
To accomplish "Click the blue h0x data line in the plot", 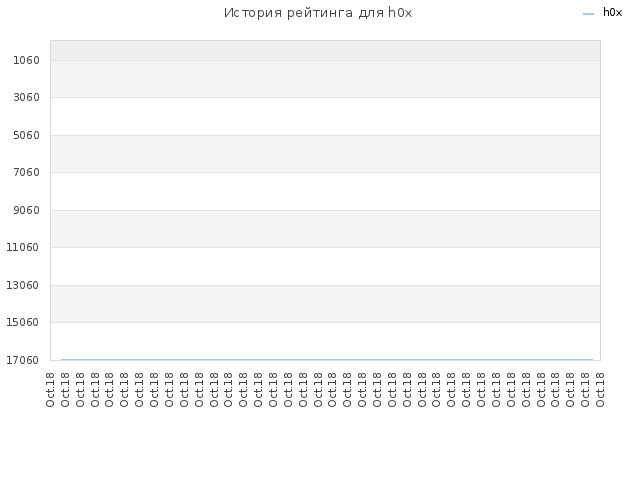I will tap(327, 360).
